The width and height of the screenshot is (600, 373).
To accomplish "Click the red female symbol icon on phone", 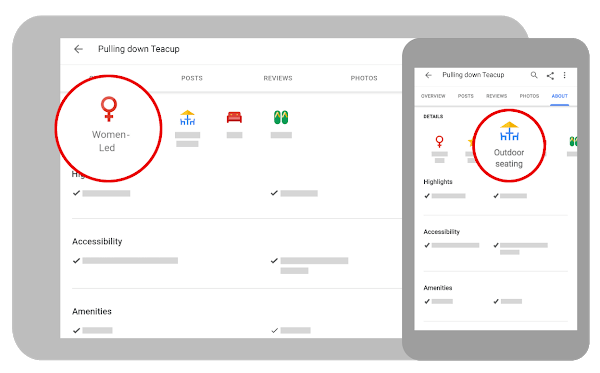I will (439, 142).
